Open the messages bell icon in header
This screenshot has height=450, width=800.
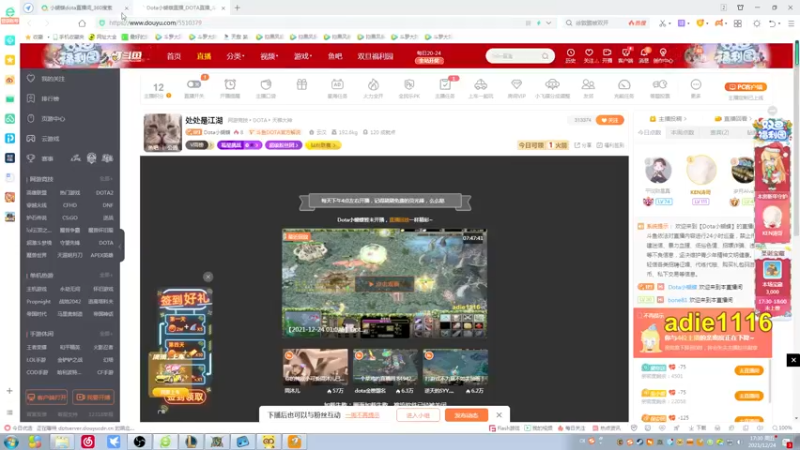click(644, 53)
